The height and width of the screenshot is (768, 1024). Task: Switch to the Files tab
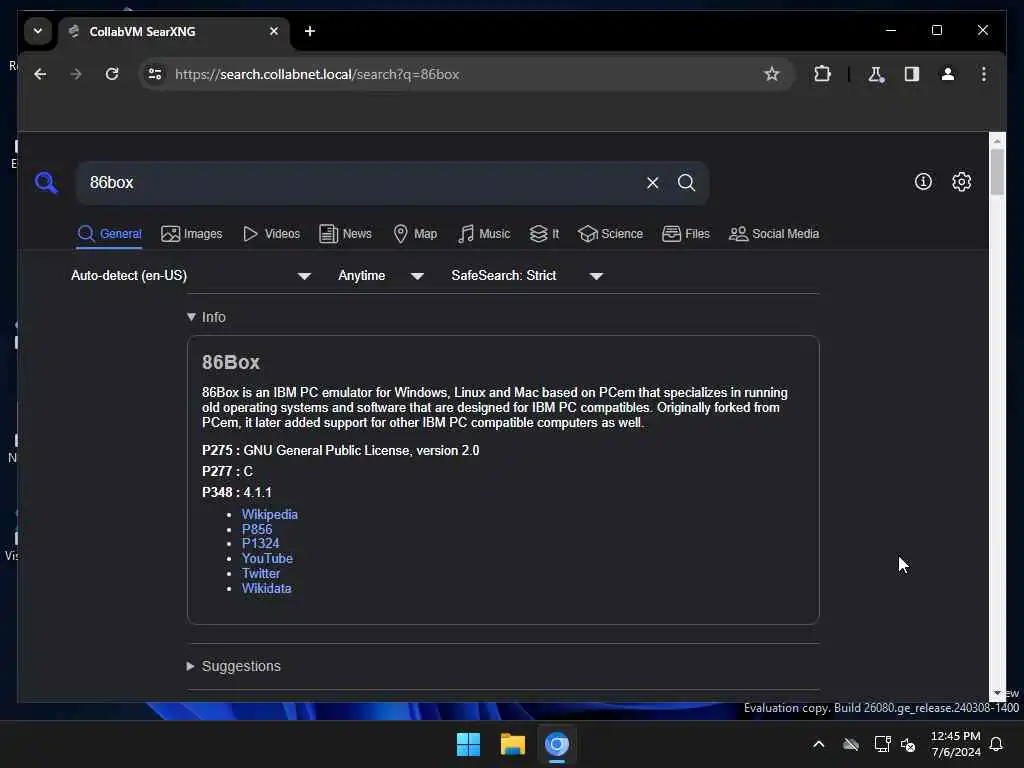tap(686, 234)
